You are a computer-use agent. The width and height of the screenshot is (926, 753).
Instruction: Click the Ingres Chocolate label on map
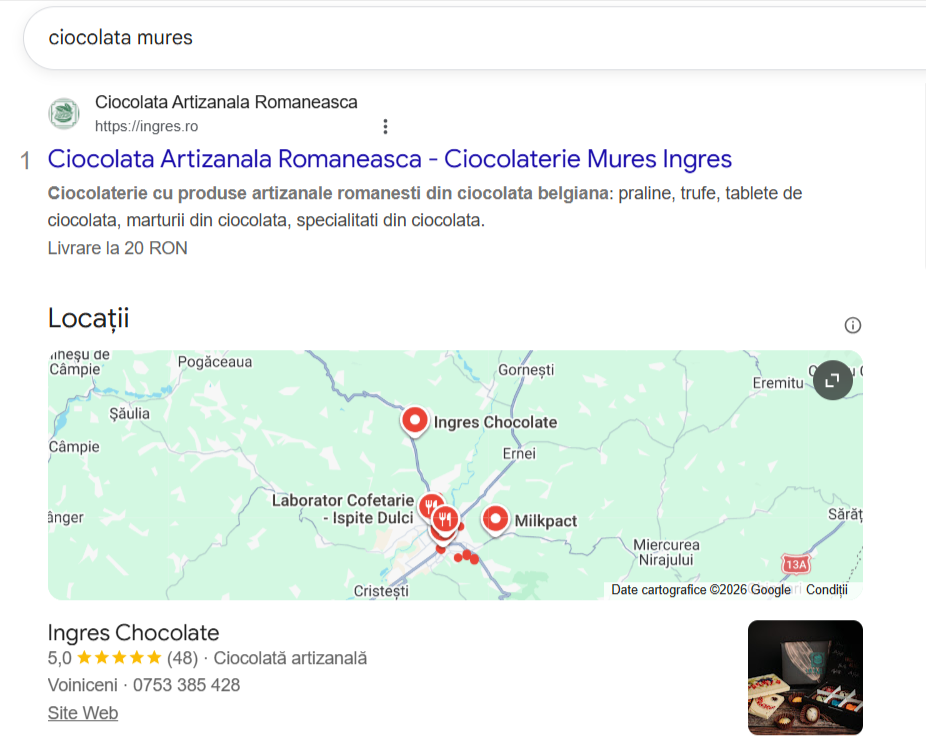pyautogui.click(x=495, y=422)
